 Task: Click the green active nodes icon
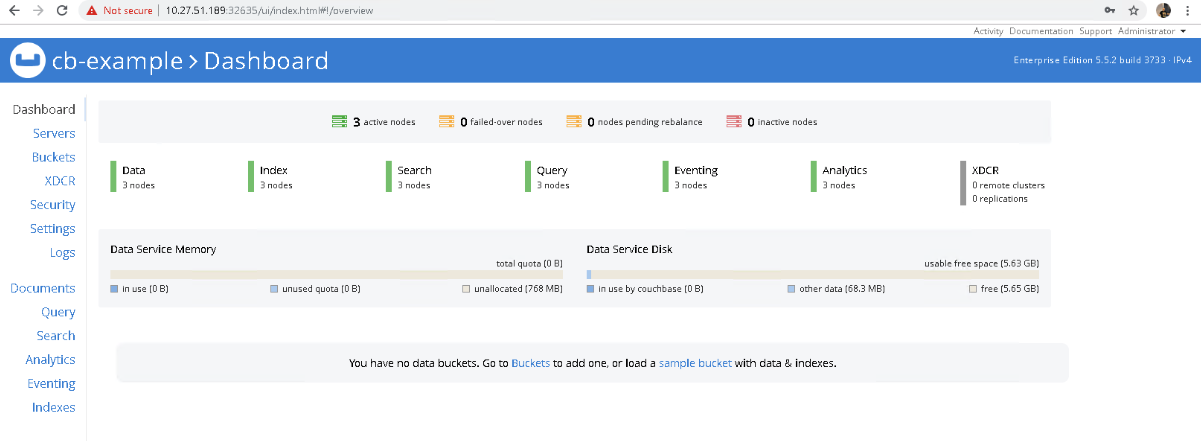pyautogui.click(x=338, y=122)
